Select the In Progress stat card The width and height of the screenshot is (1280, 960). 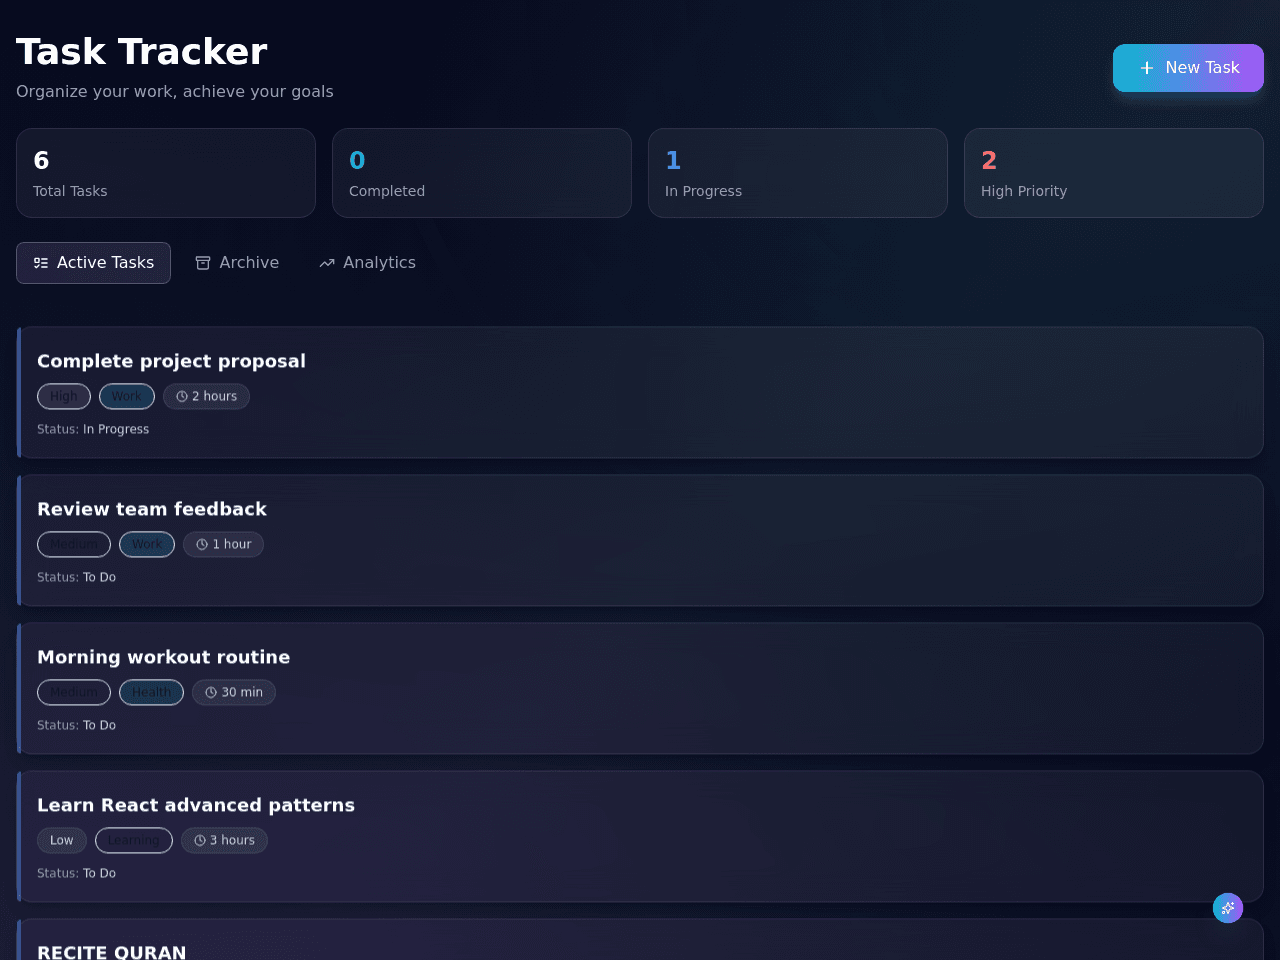tap(798, 173)
